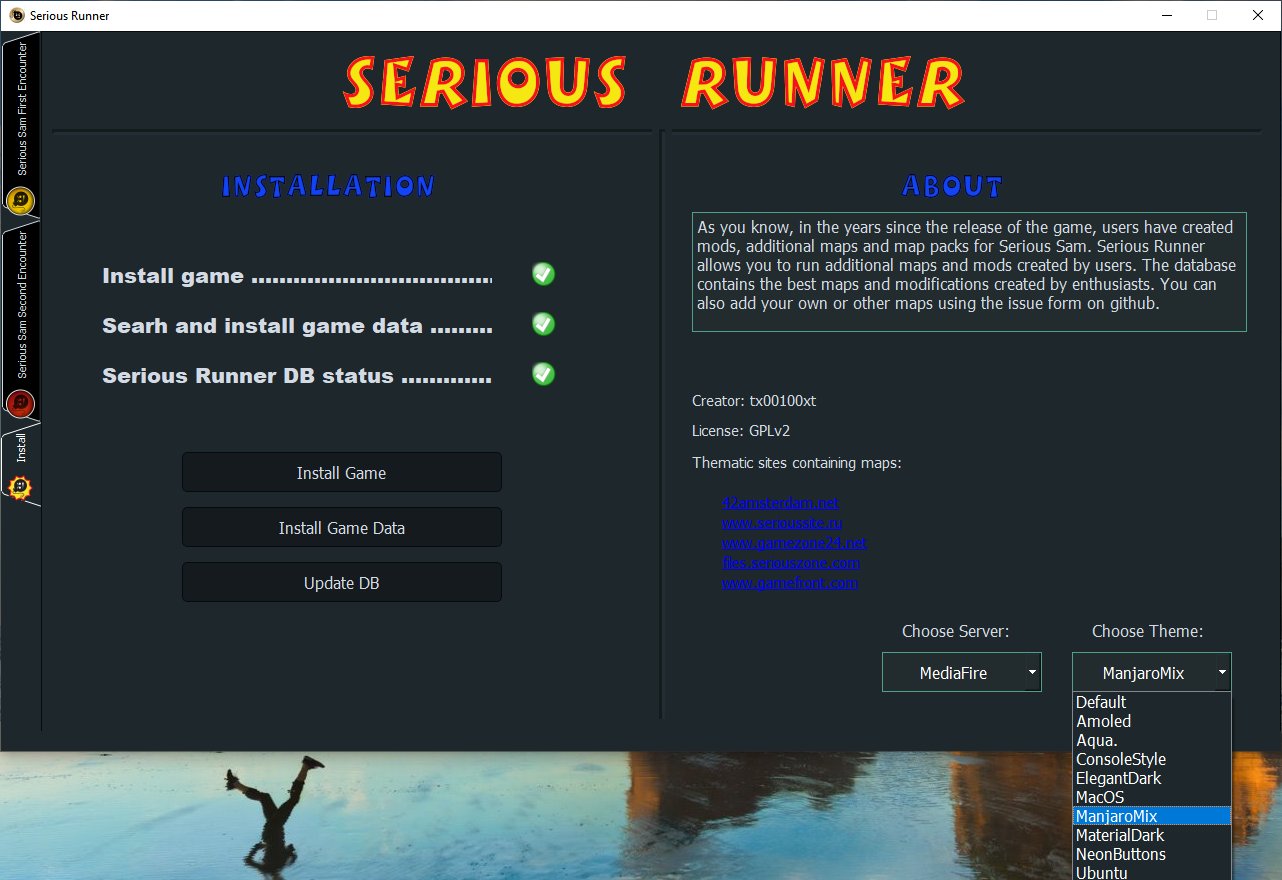Minimize the Serious Runner window

(x=1166, y=15)
